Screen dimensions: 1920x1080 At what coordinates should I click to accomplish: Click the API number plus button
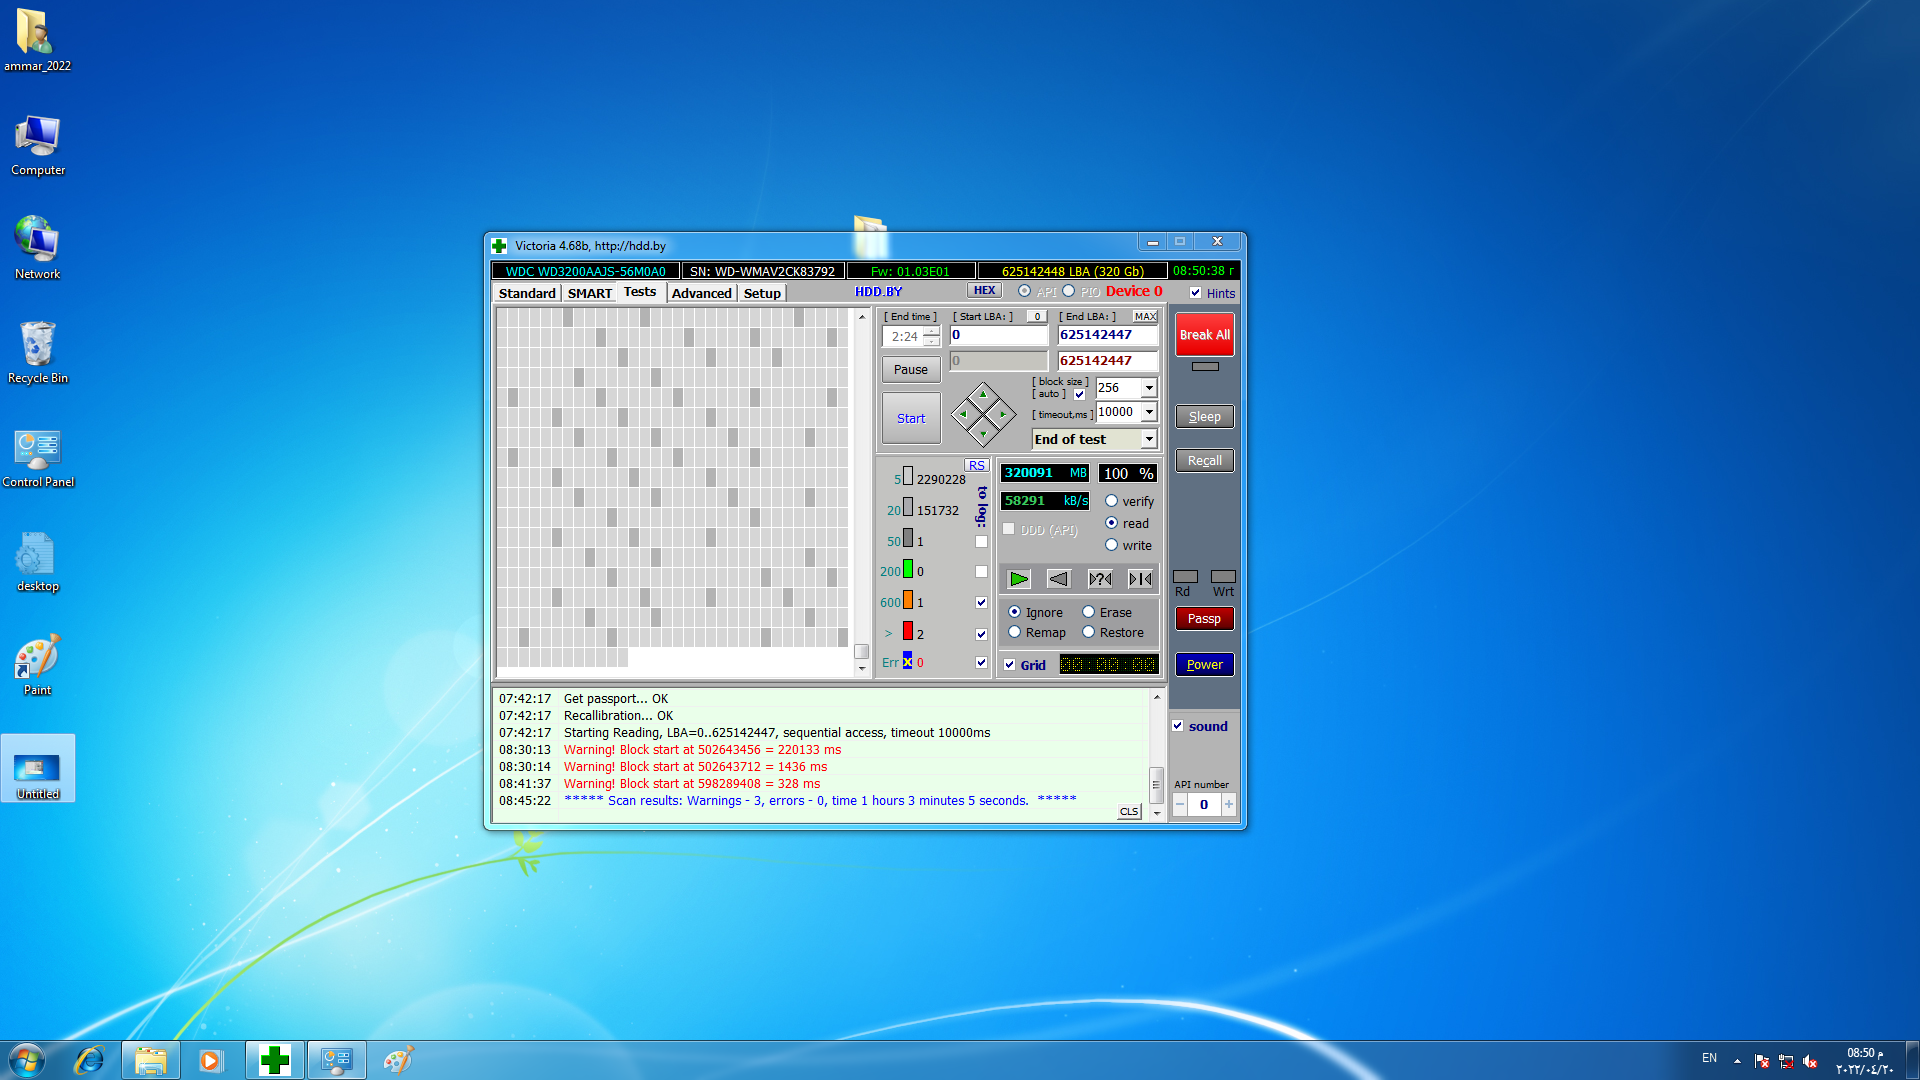tap(1229, 804)
